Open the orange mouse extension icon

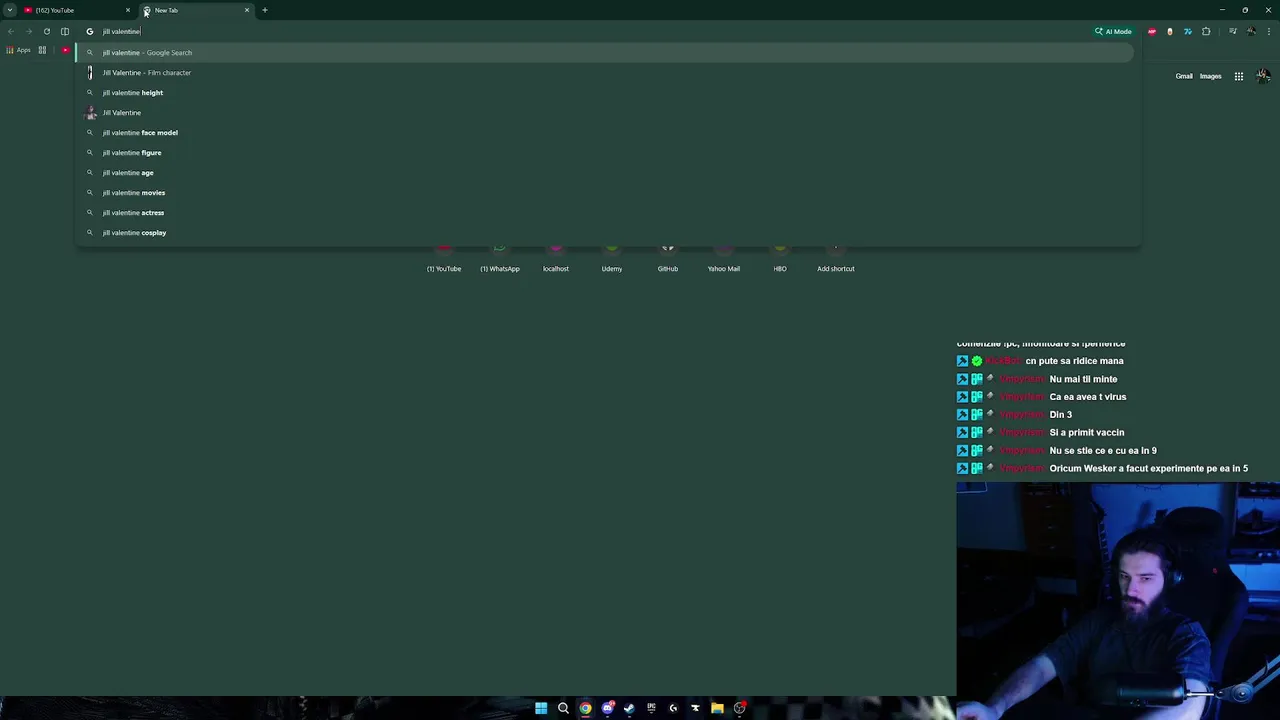click(1170, 31)
